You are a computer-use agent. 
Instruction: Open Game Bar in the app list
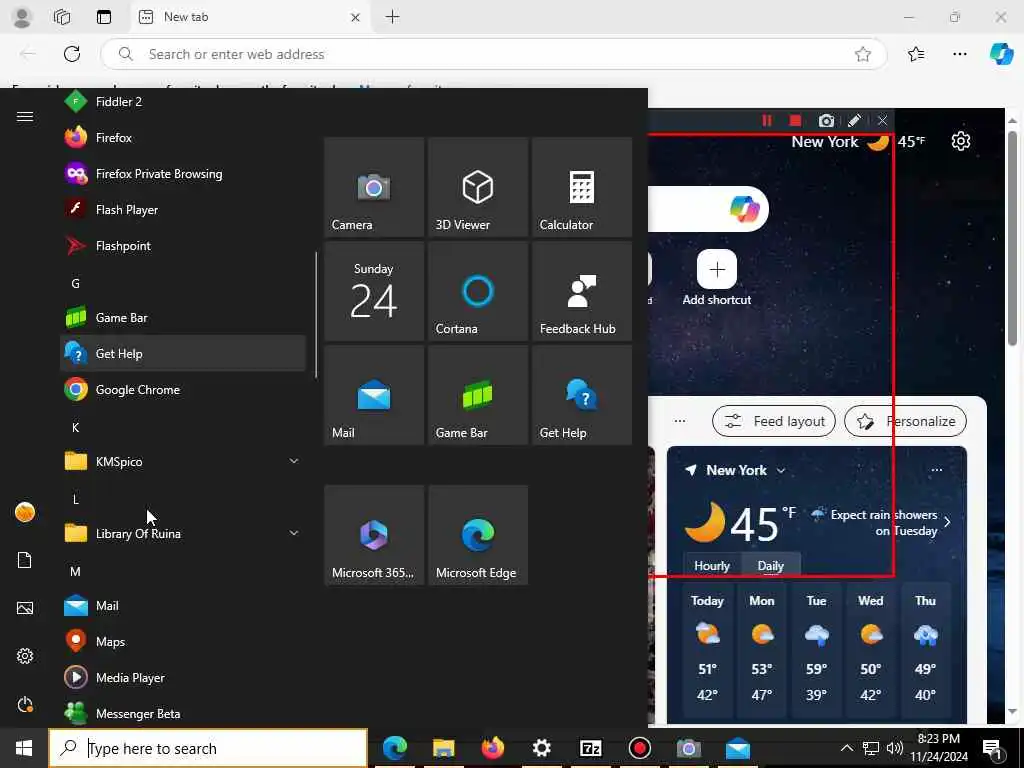click(x=183, y=317)
